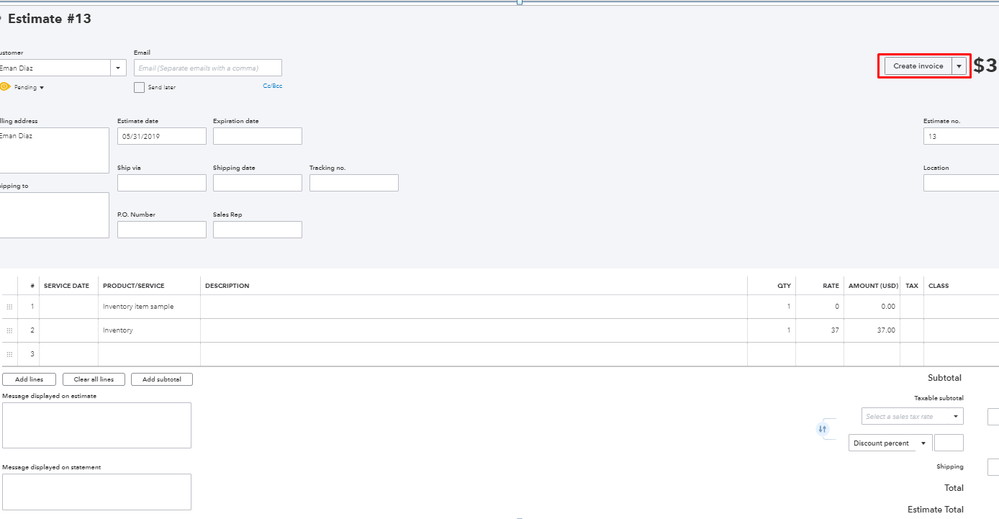Click the swap discount and tax icon
This screenshot has height=519, width=999.
click(823, 429)
